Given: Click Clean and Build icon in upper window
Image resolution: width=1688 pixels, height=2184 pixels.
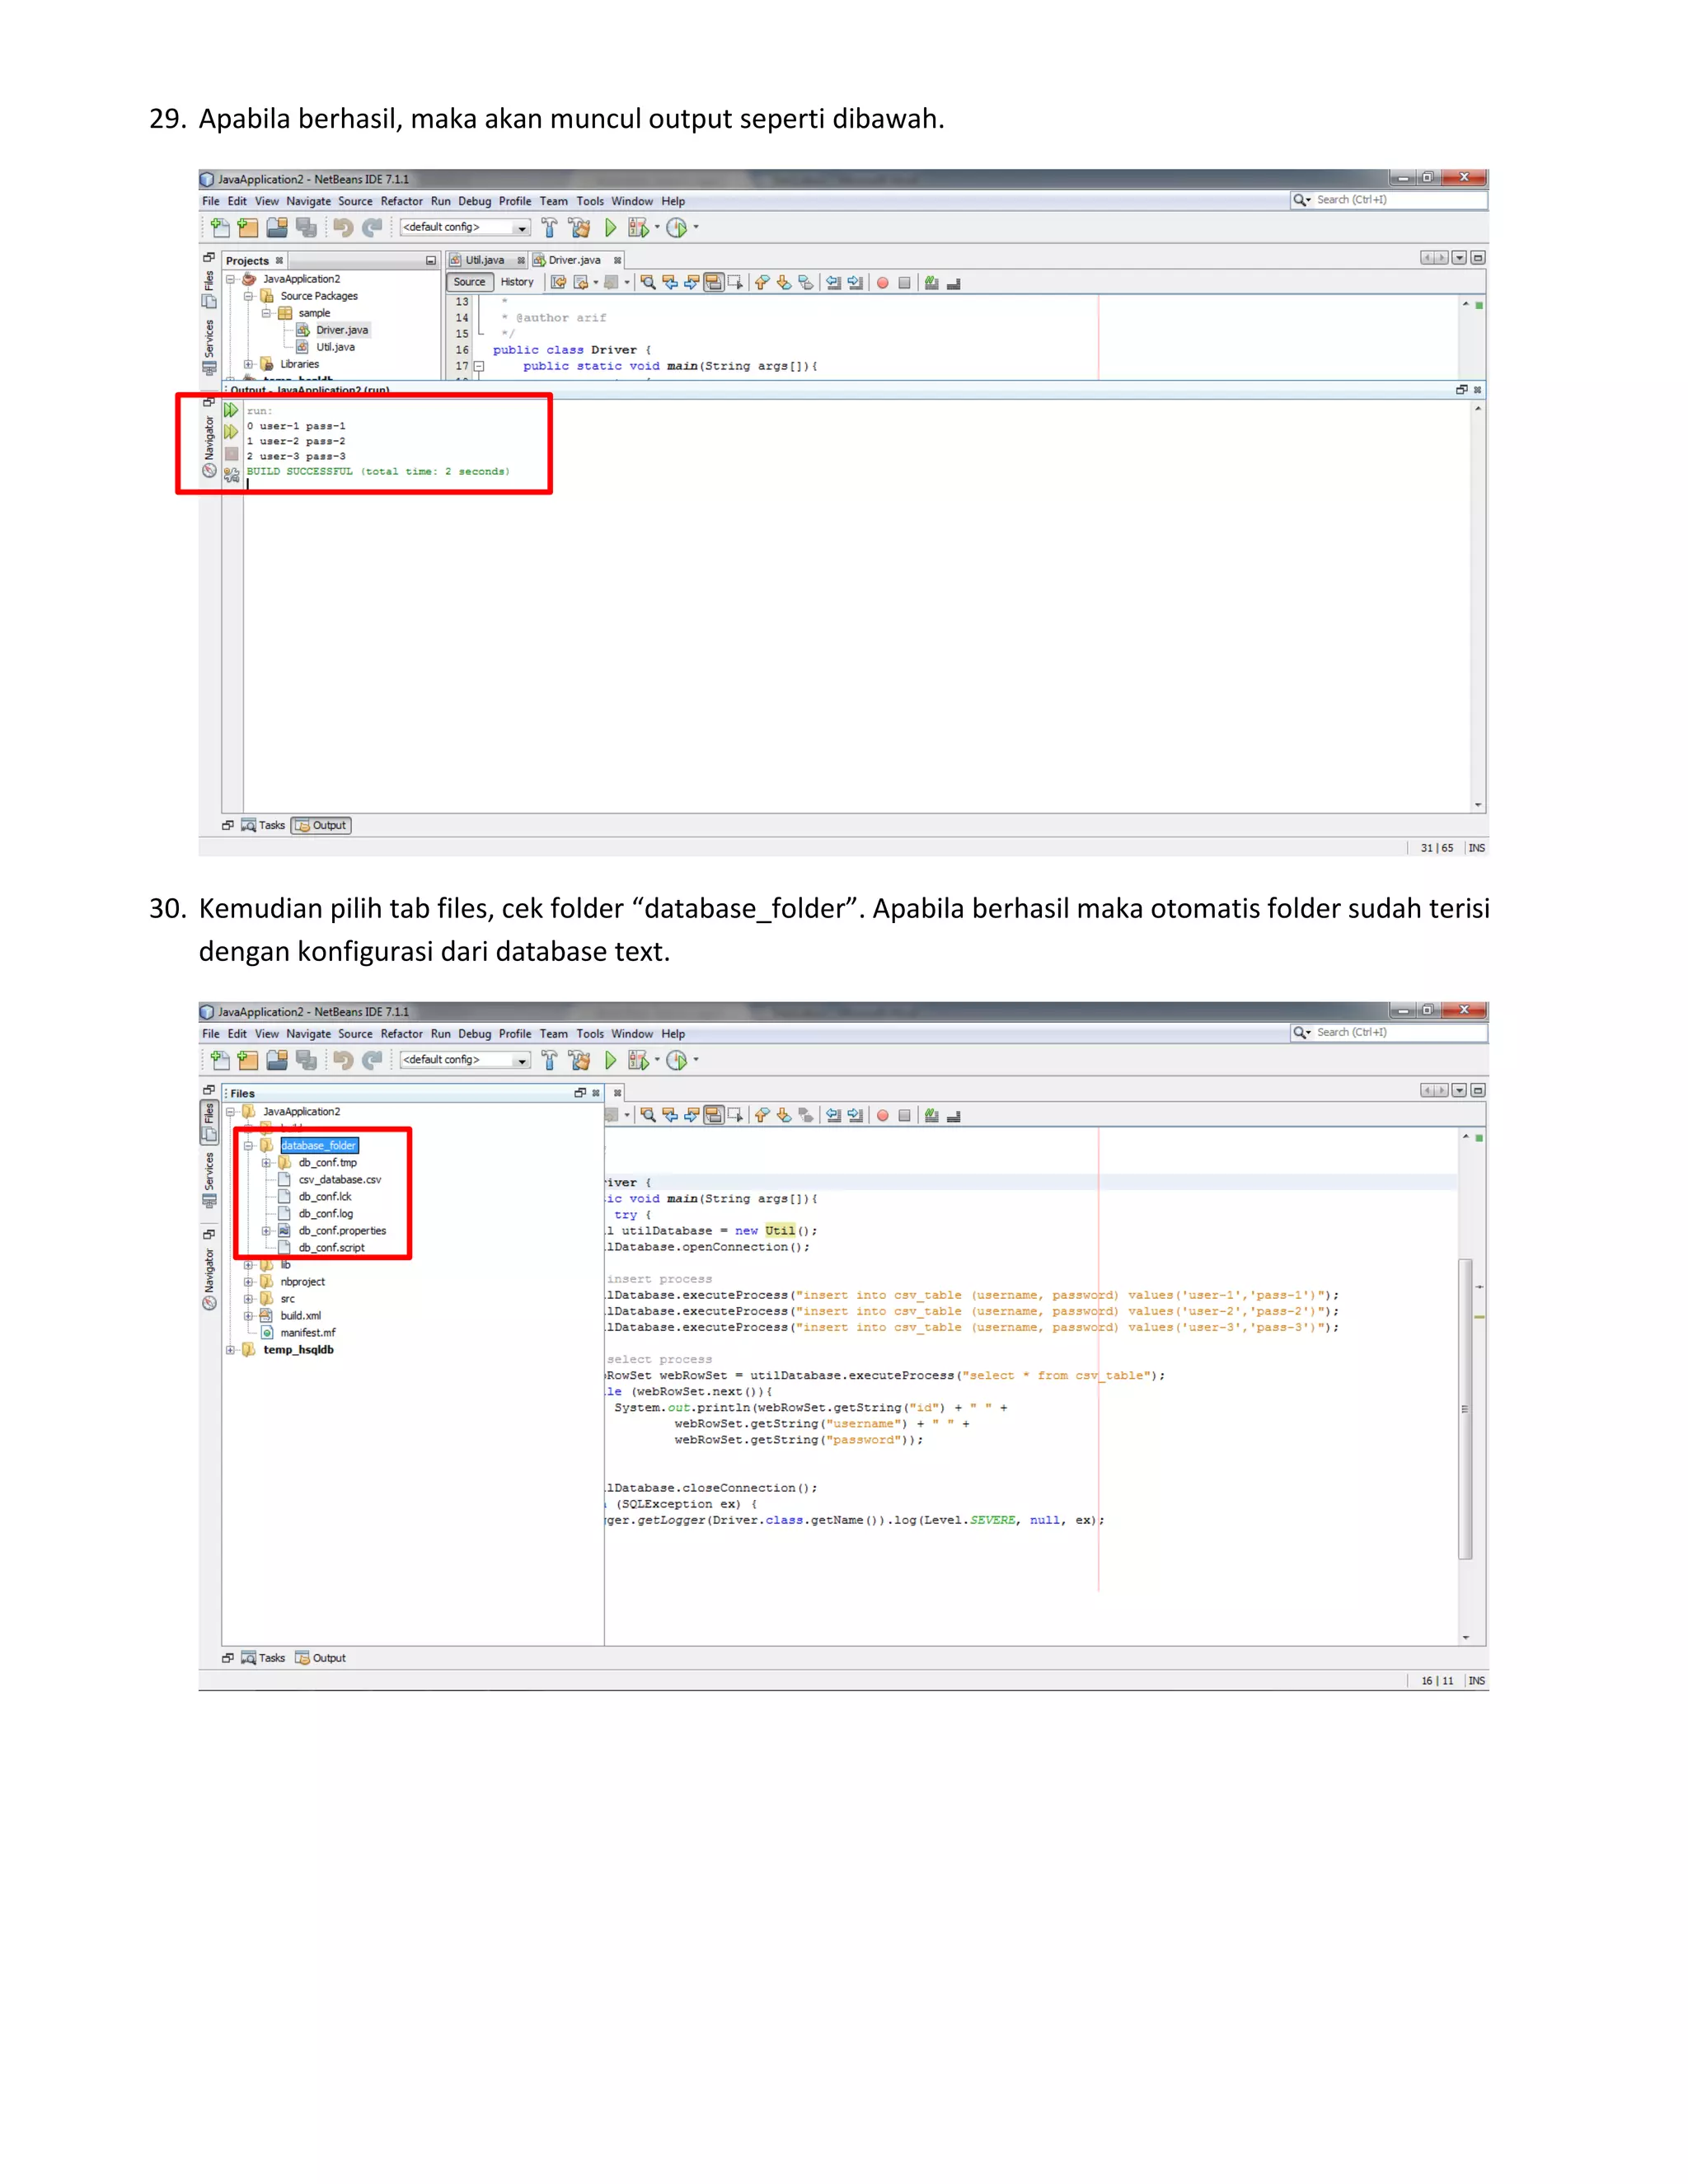Looking at the screenshot, I should click(x=579, y=228).
